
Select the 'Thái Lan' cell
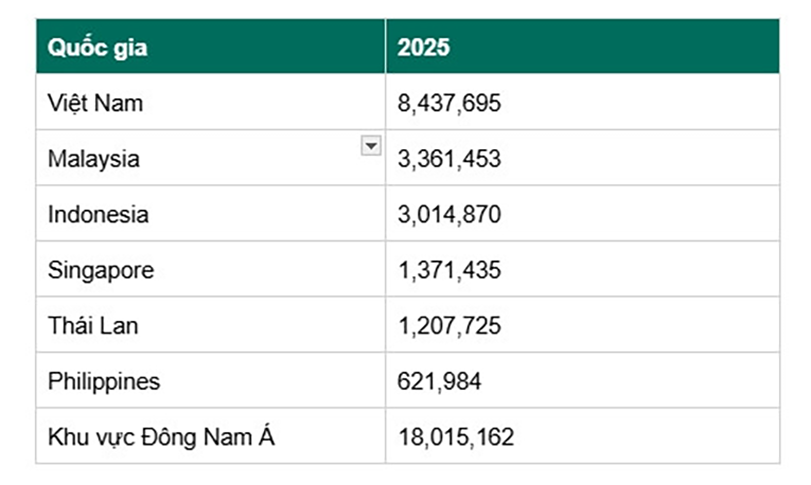point(211,325)
